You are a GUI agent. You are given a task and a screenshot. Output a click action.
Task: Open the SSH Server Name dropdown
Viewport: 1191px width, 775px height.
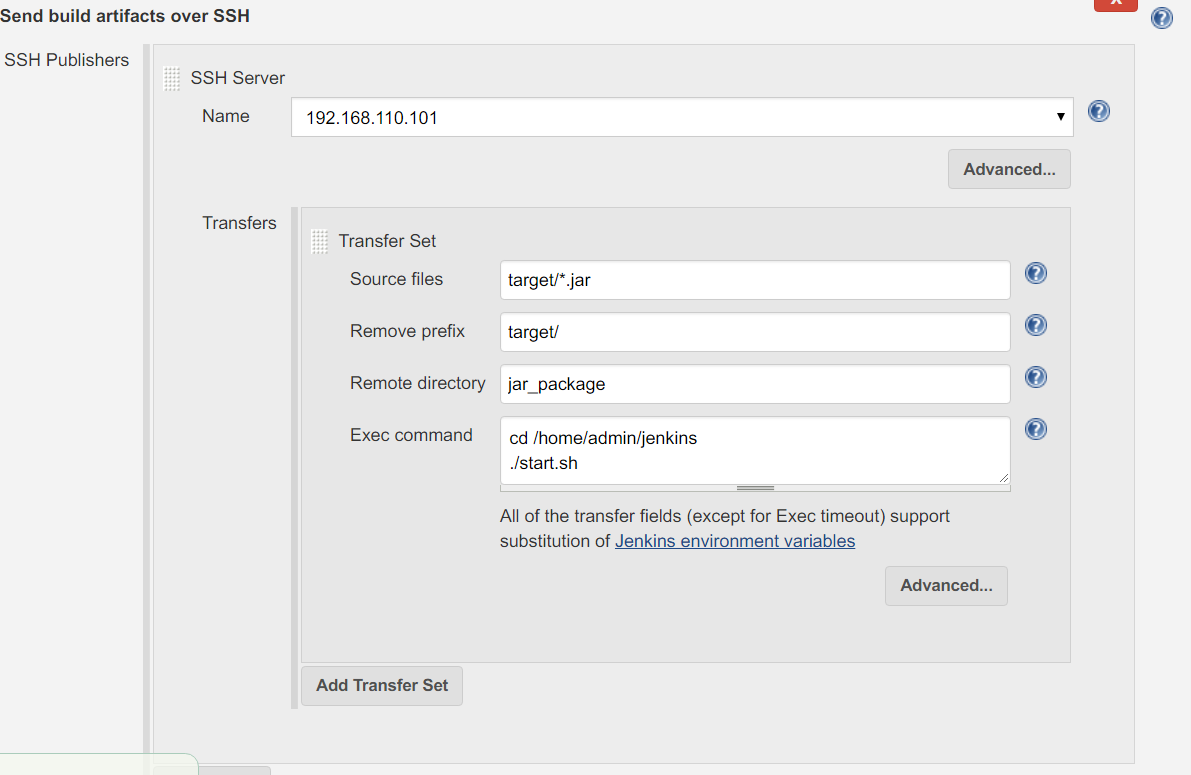click(682, 117)
